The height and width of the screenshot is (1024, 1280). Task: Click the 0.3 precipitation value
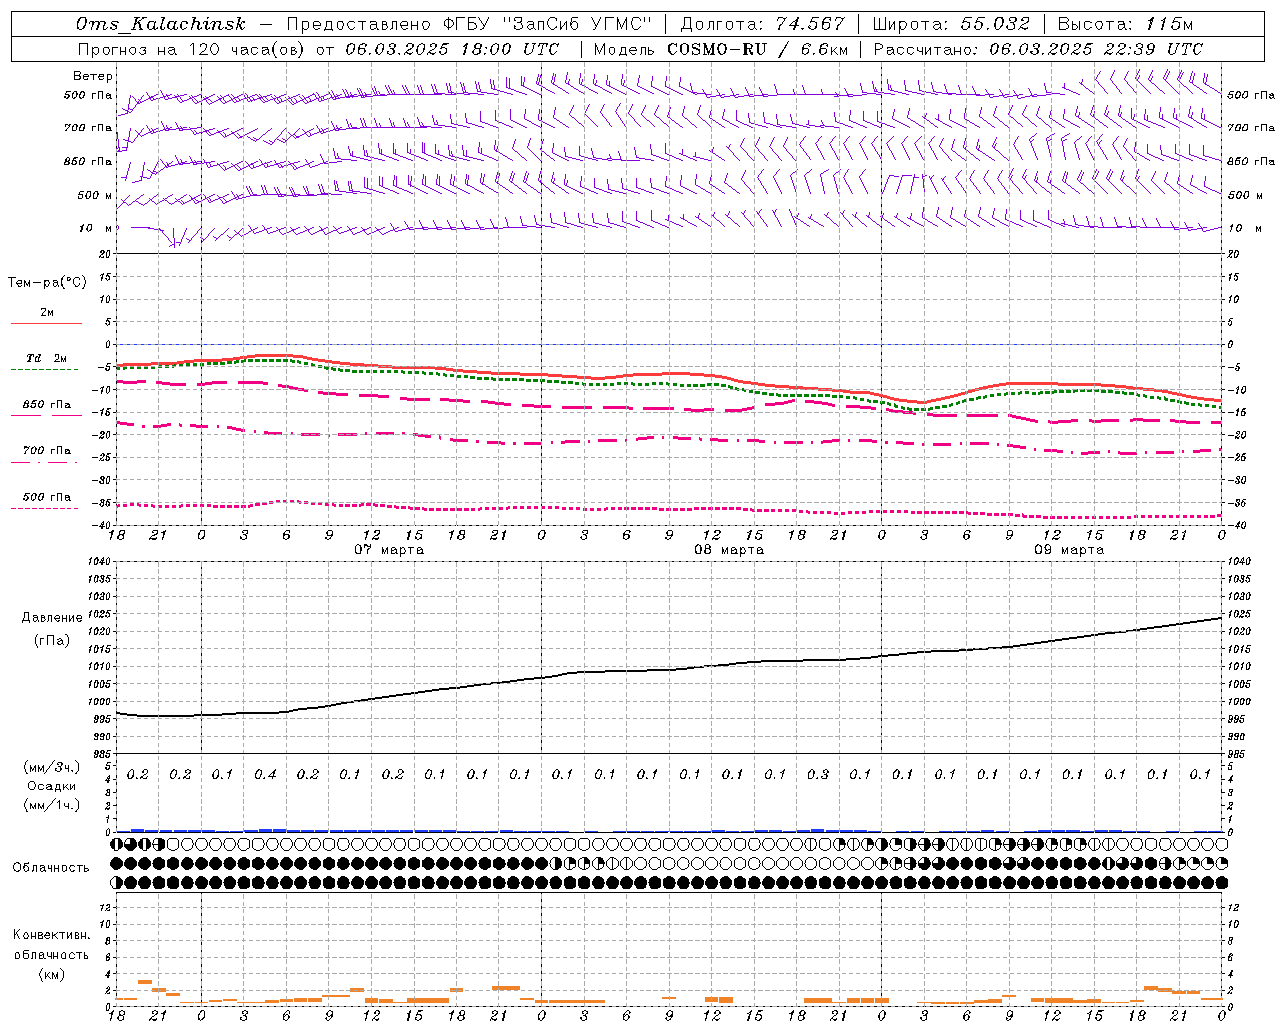[x=818, y=775]
